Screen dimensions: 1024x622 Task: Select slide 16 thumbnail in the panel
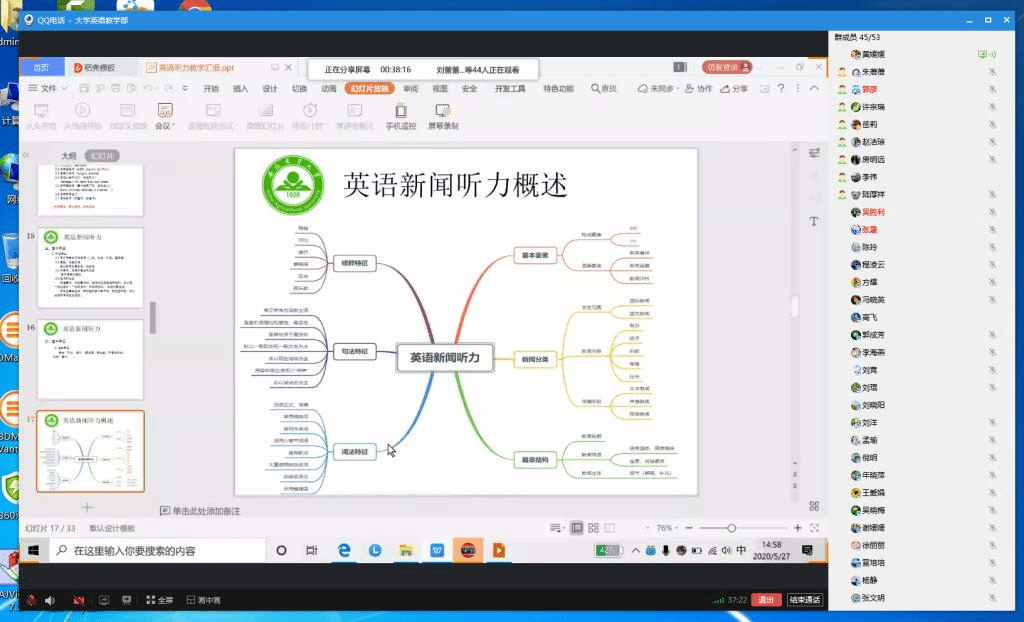pos(91,360)
